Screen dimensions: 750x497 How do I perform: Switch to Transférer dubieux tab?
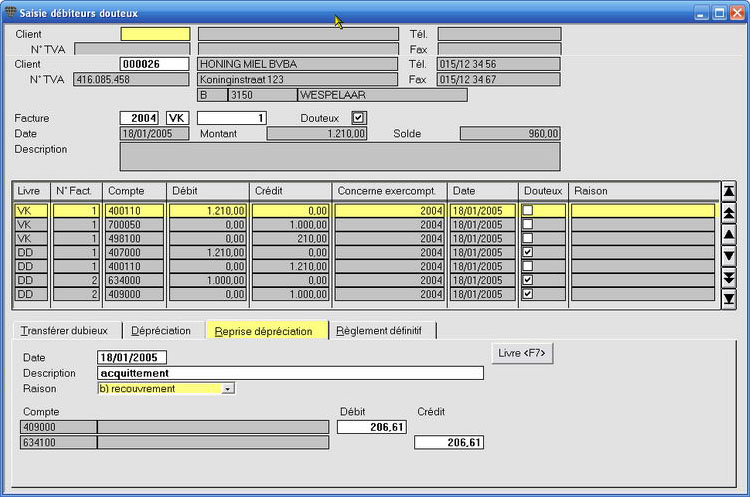(64, 331)
